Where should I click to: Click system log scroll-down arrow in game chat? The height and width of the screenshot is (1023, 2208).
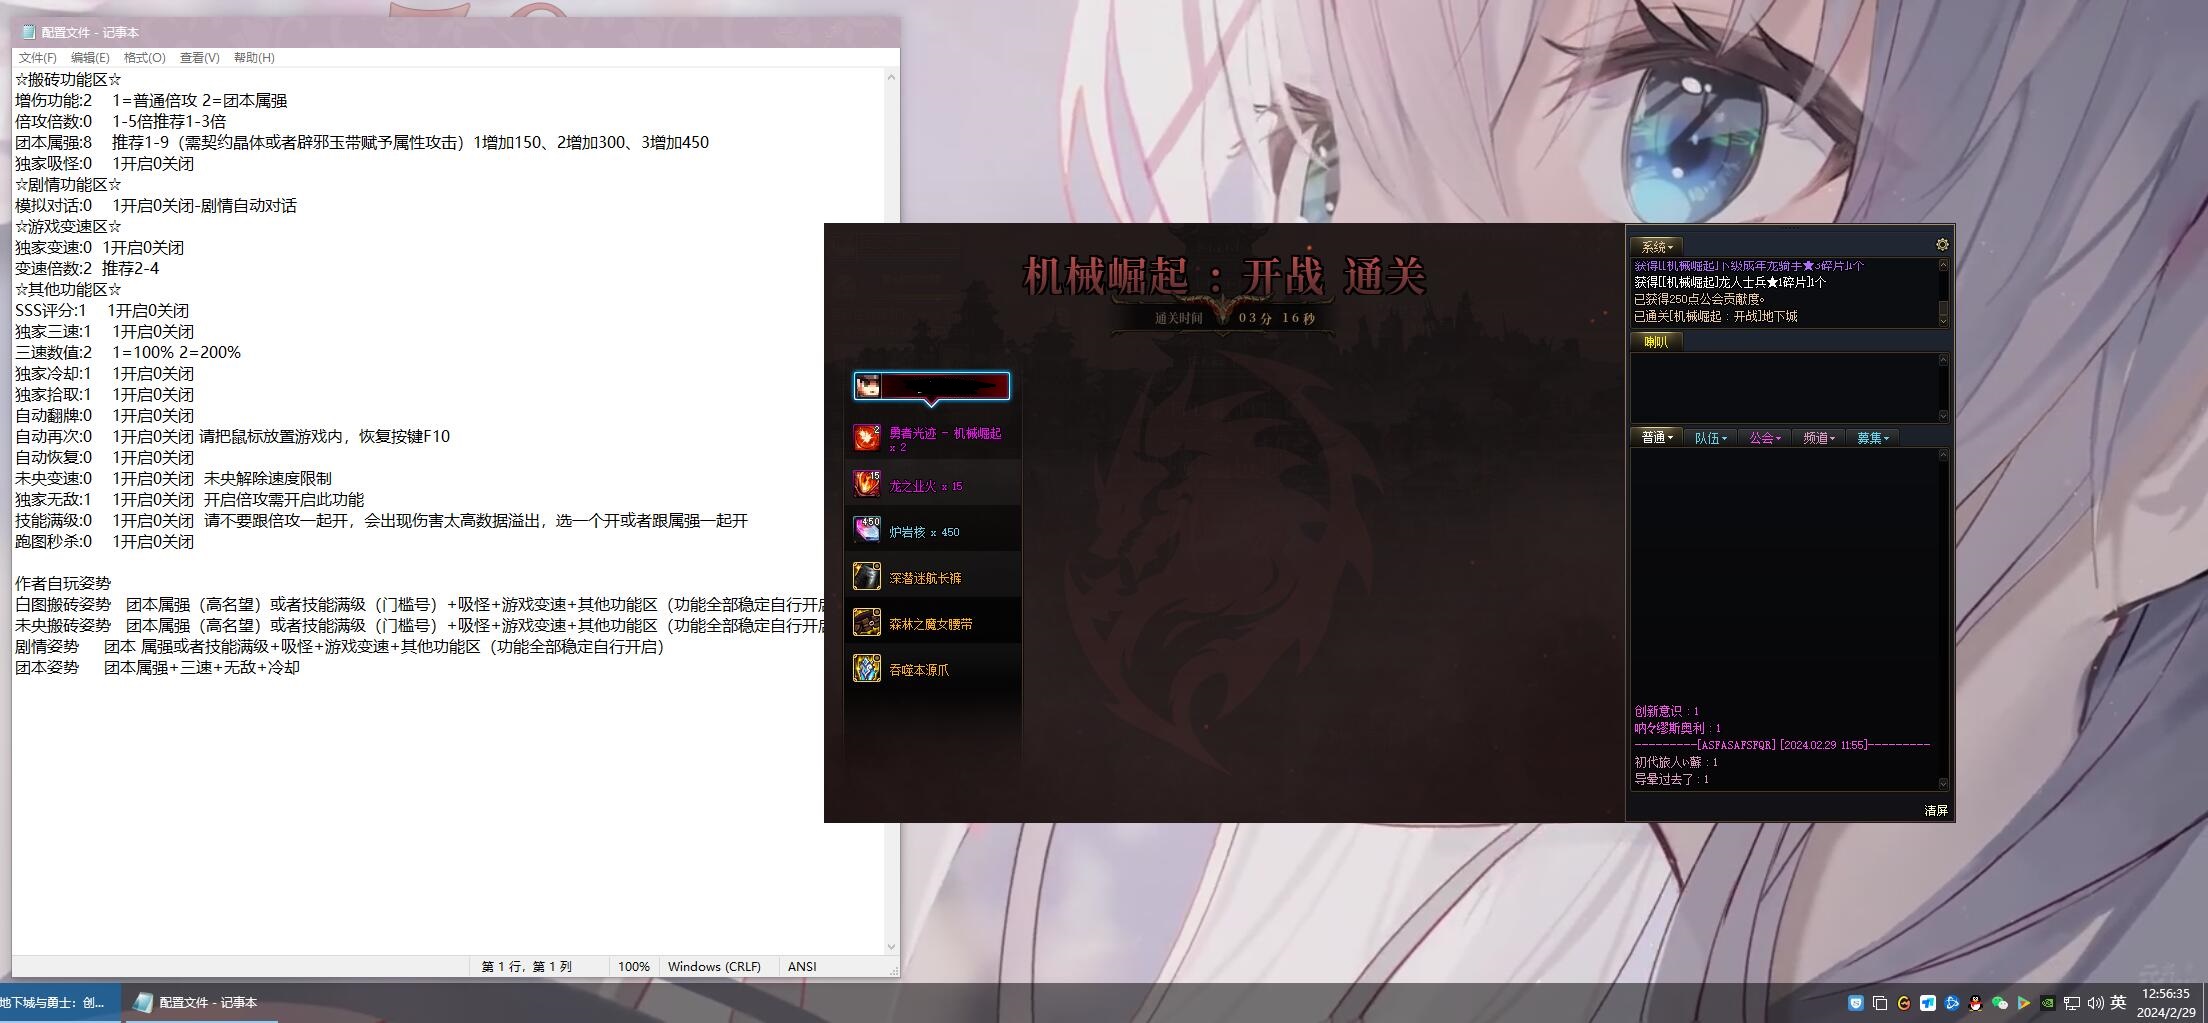click(x=1943, y=320)
